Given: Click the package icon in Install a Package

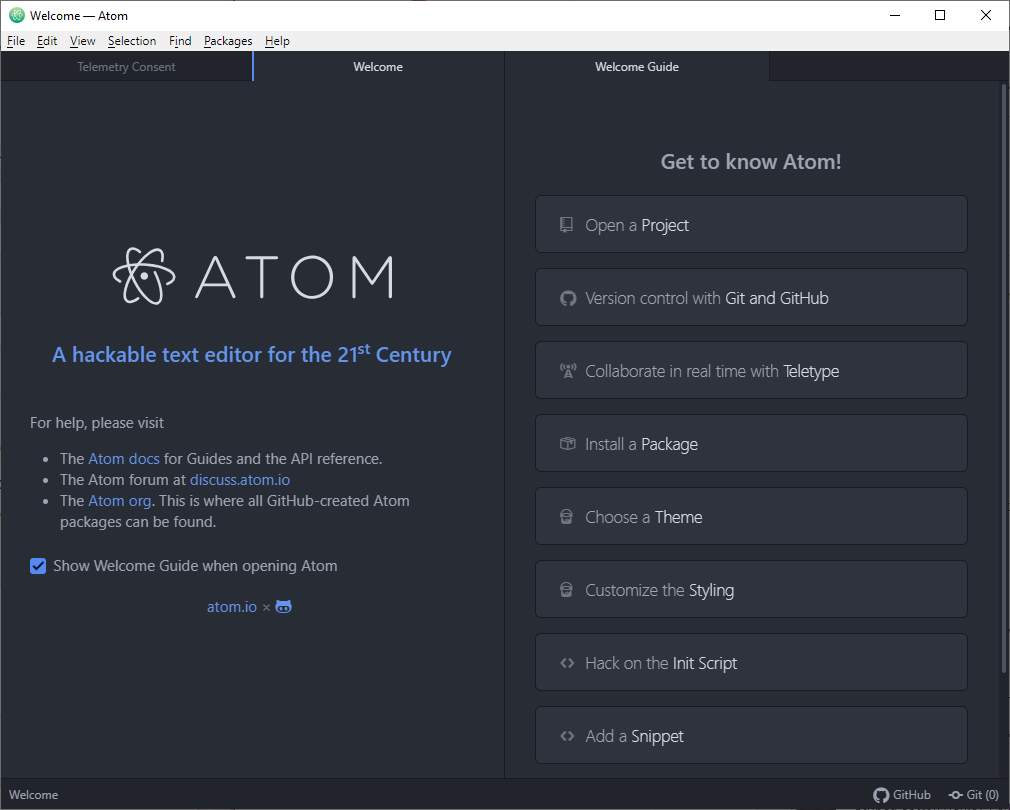Looking at the screenshot, I should (x=567, y=443).
